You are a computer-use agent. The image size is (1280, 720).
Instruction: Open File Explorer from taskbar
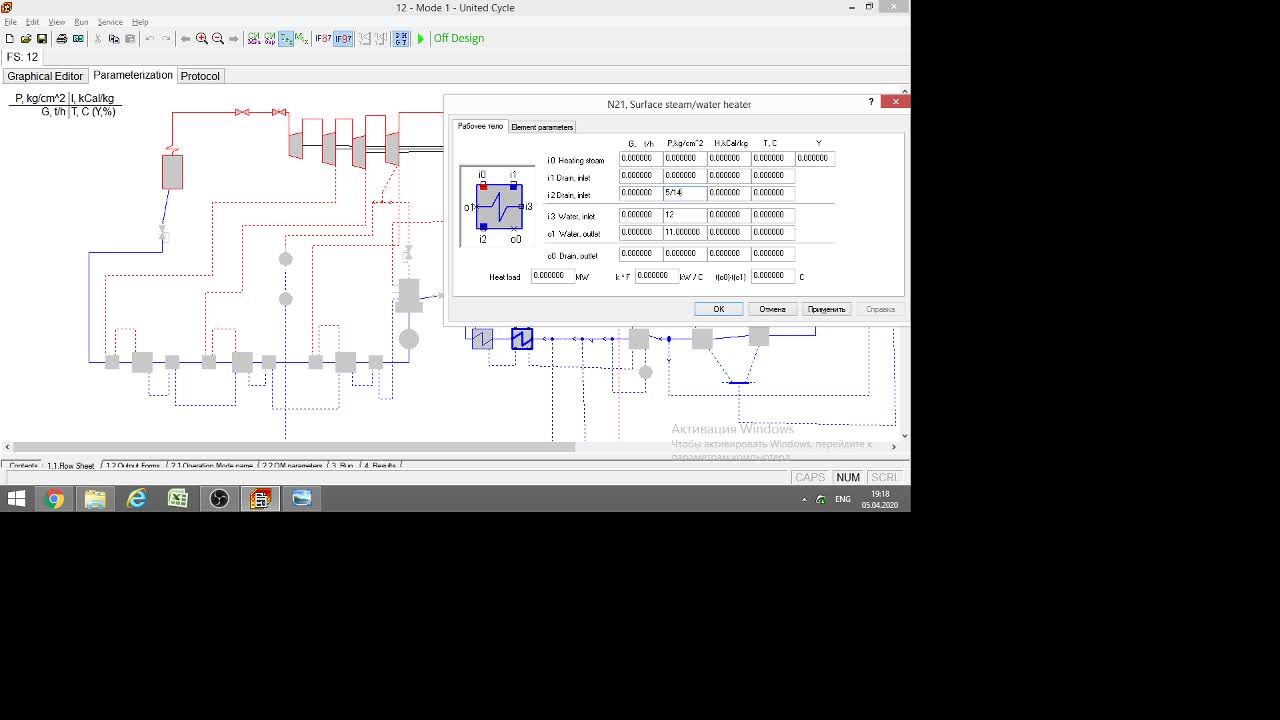click(95, 498)
